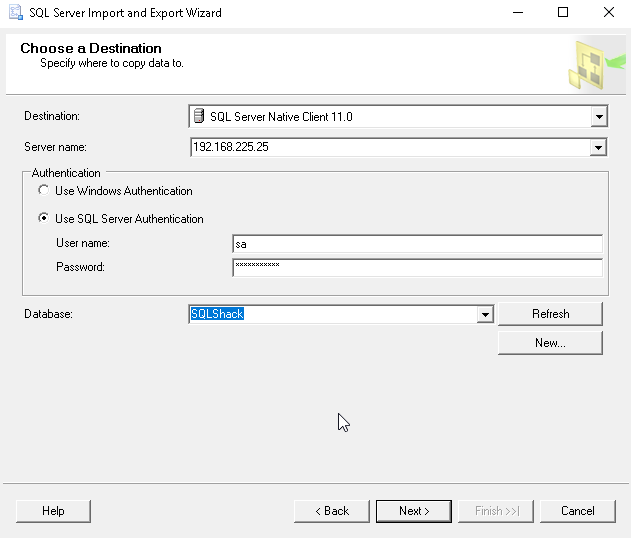
Task: Select Use Windows Authentication
Action: 43,191
